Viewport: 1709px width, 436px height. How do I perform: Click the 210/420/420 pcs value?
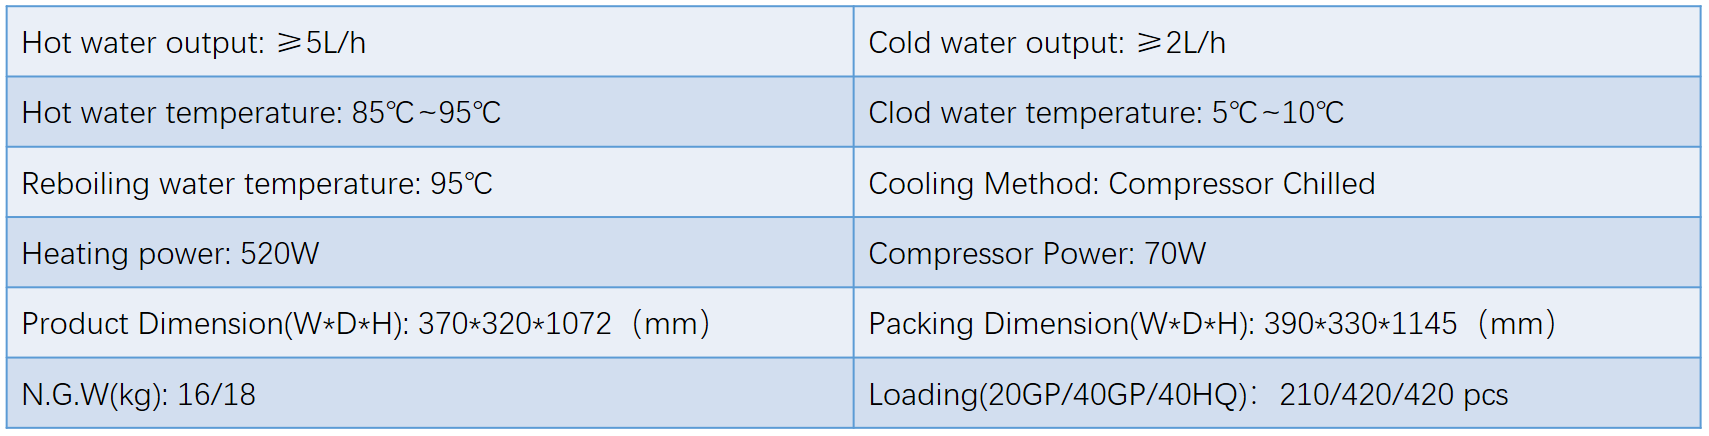[x=1394, y=395]
